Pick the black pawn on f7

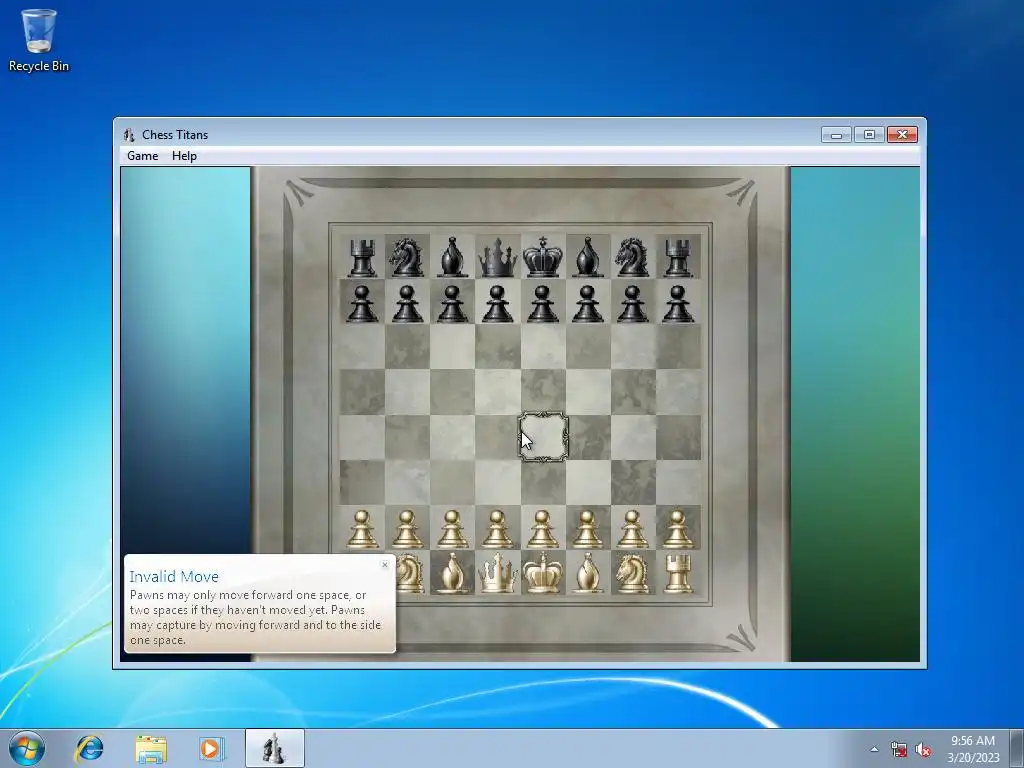588,304
